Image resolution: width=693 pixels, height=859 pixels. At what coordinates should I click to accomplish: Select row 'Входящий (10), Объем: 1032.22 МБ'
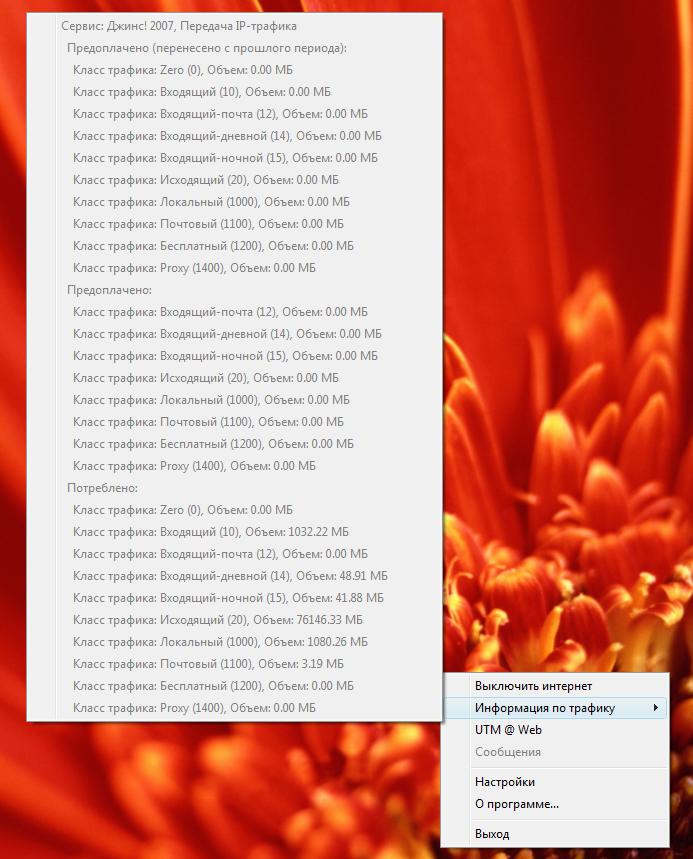coord(234,532)
